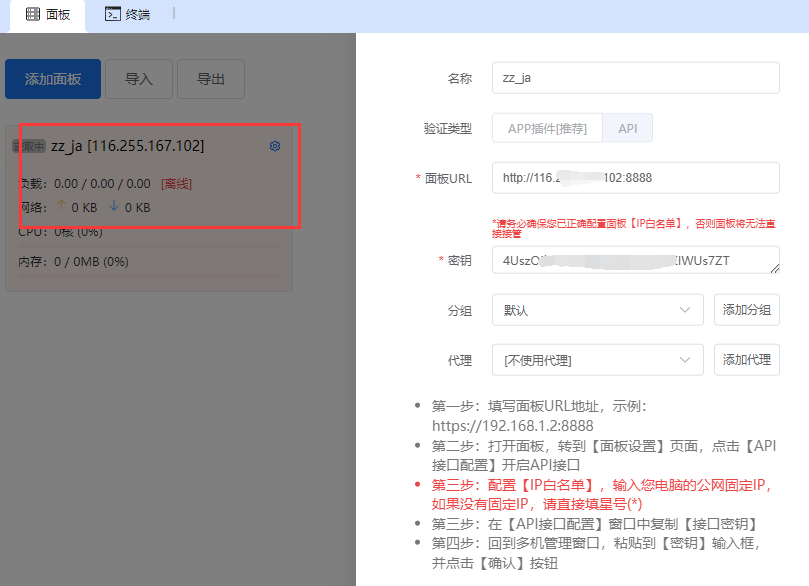Select APP插件[推荐] verification type
The height and width of the screenshot is (586, 809).
pos(547,128)
